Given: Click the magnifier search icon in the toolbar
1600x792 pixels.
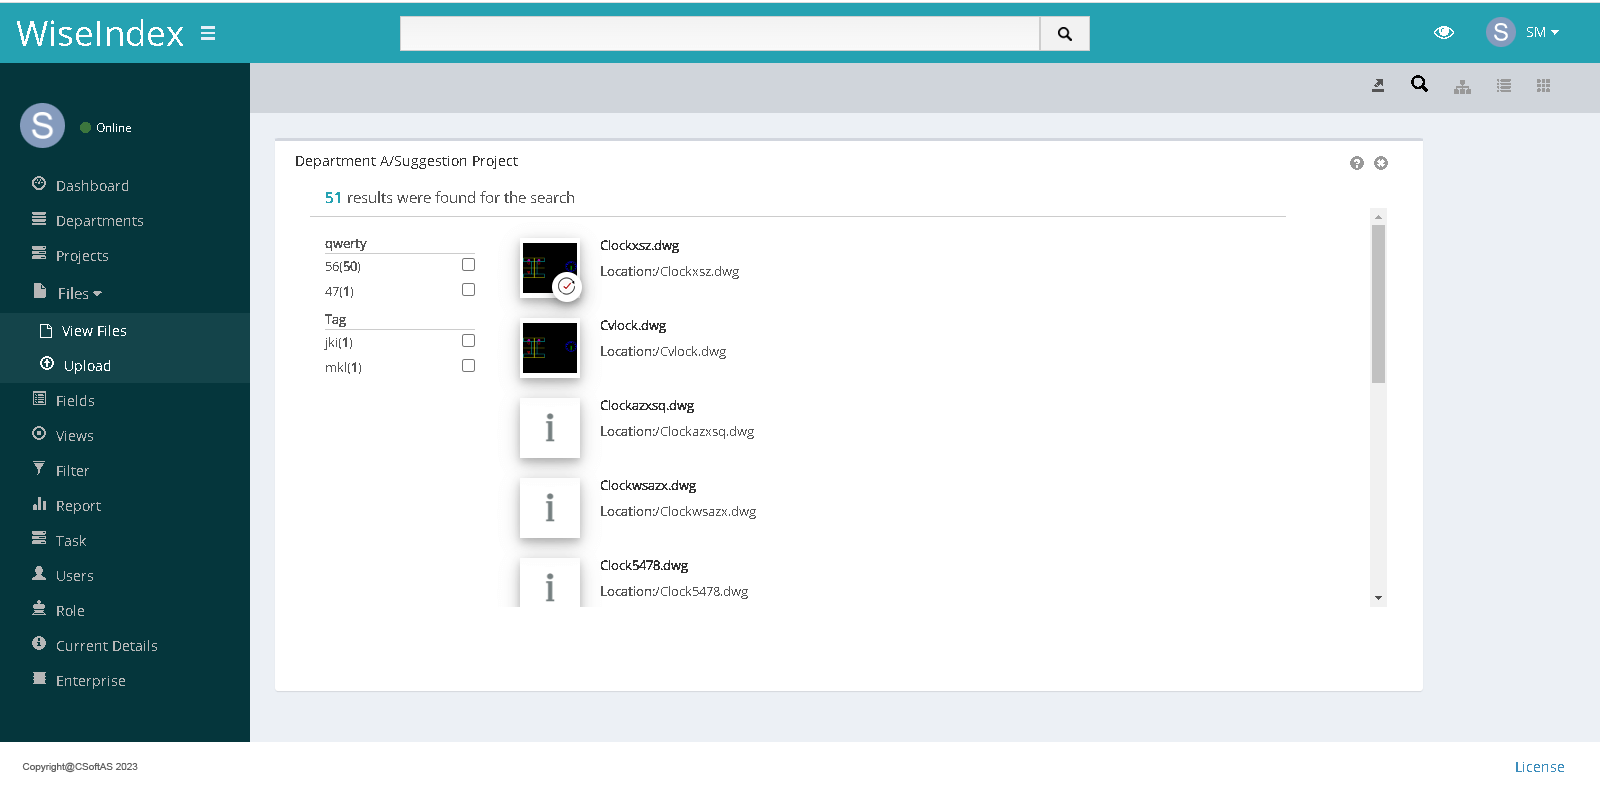Looking at the screenshot, I should 1419,84.
